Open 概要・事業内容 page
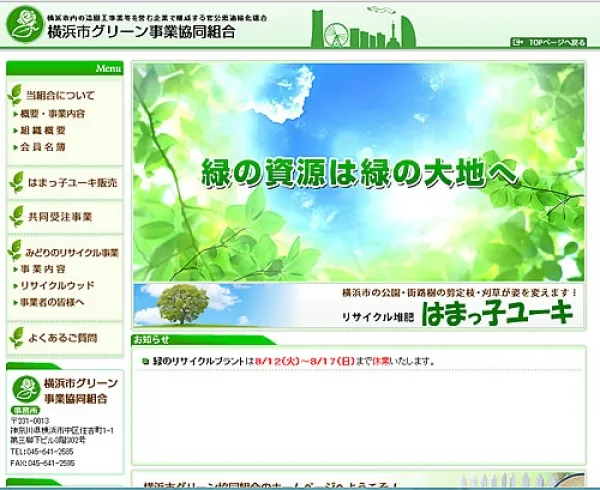This screenshot has height=490, width=600. click(x=52, y=114)
